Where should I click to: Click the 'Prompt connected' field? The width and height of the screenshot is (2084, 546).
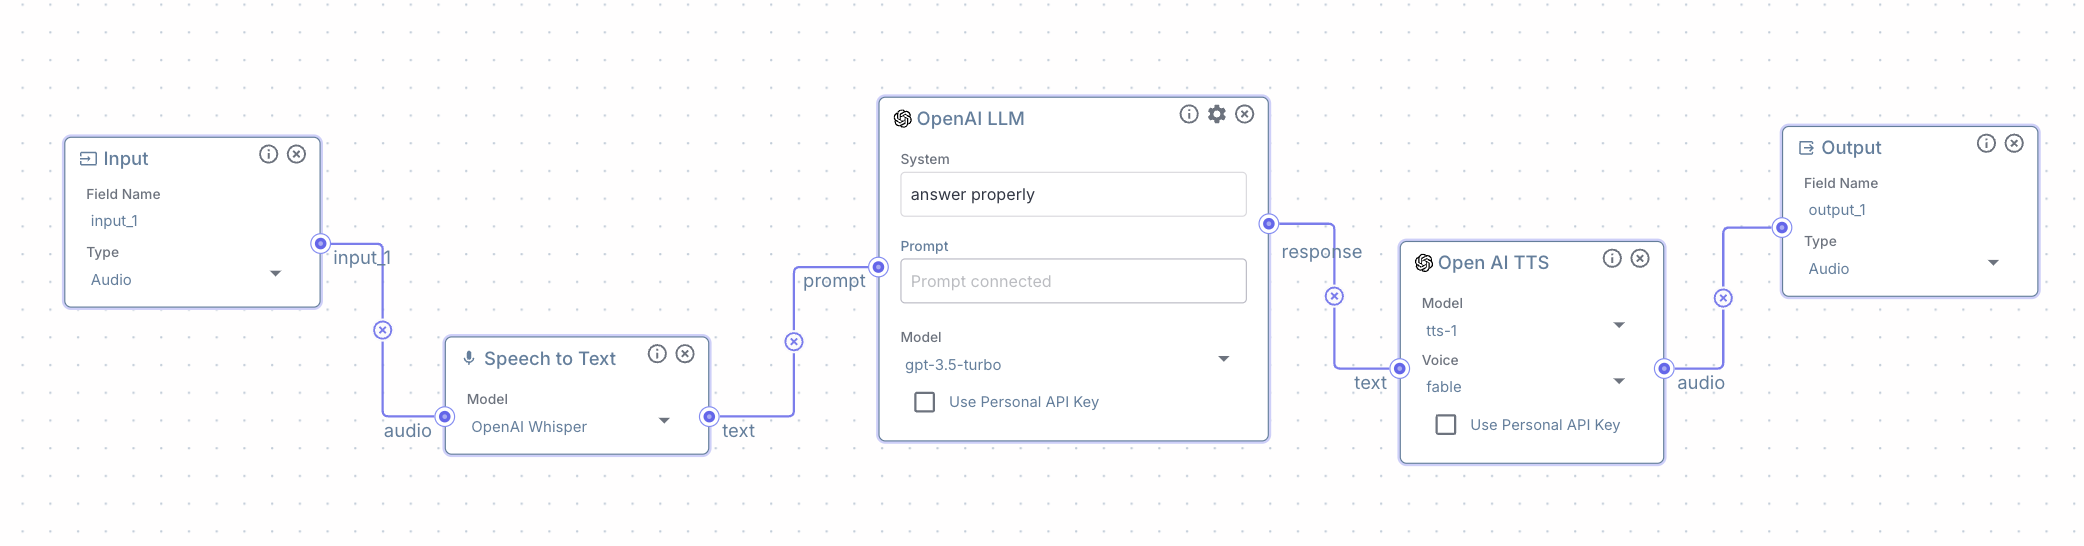pyautogui.click(x=1073, y=281)
